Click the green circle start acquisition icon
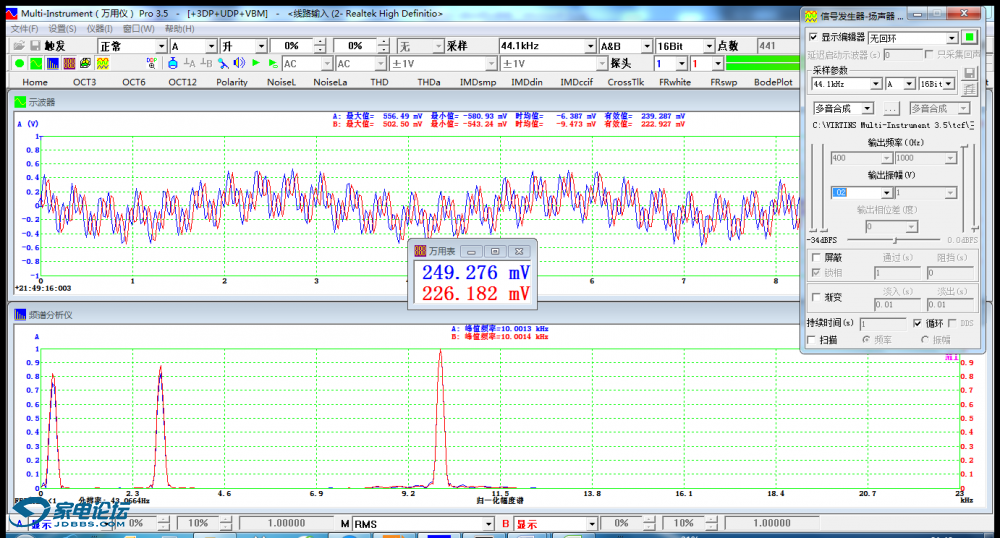1000x538 pixels. click(x=19, y=63)
